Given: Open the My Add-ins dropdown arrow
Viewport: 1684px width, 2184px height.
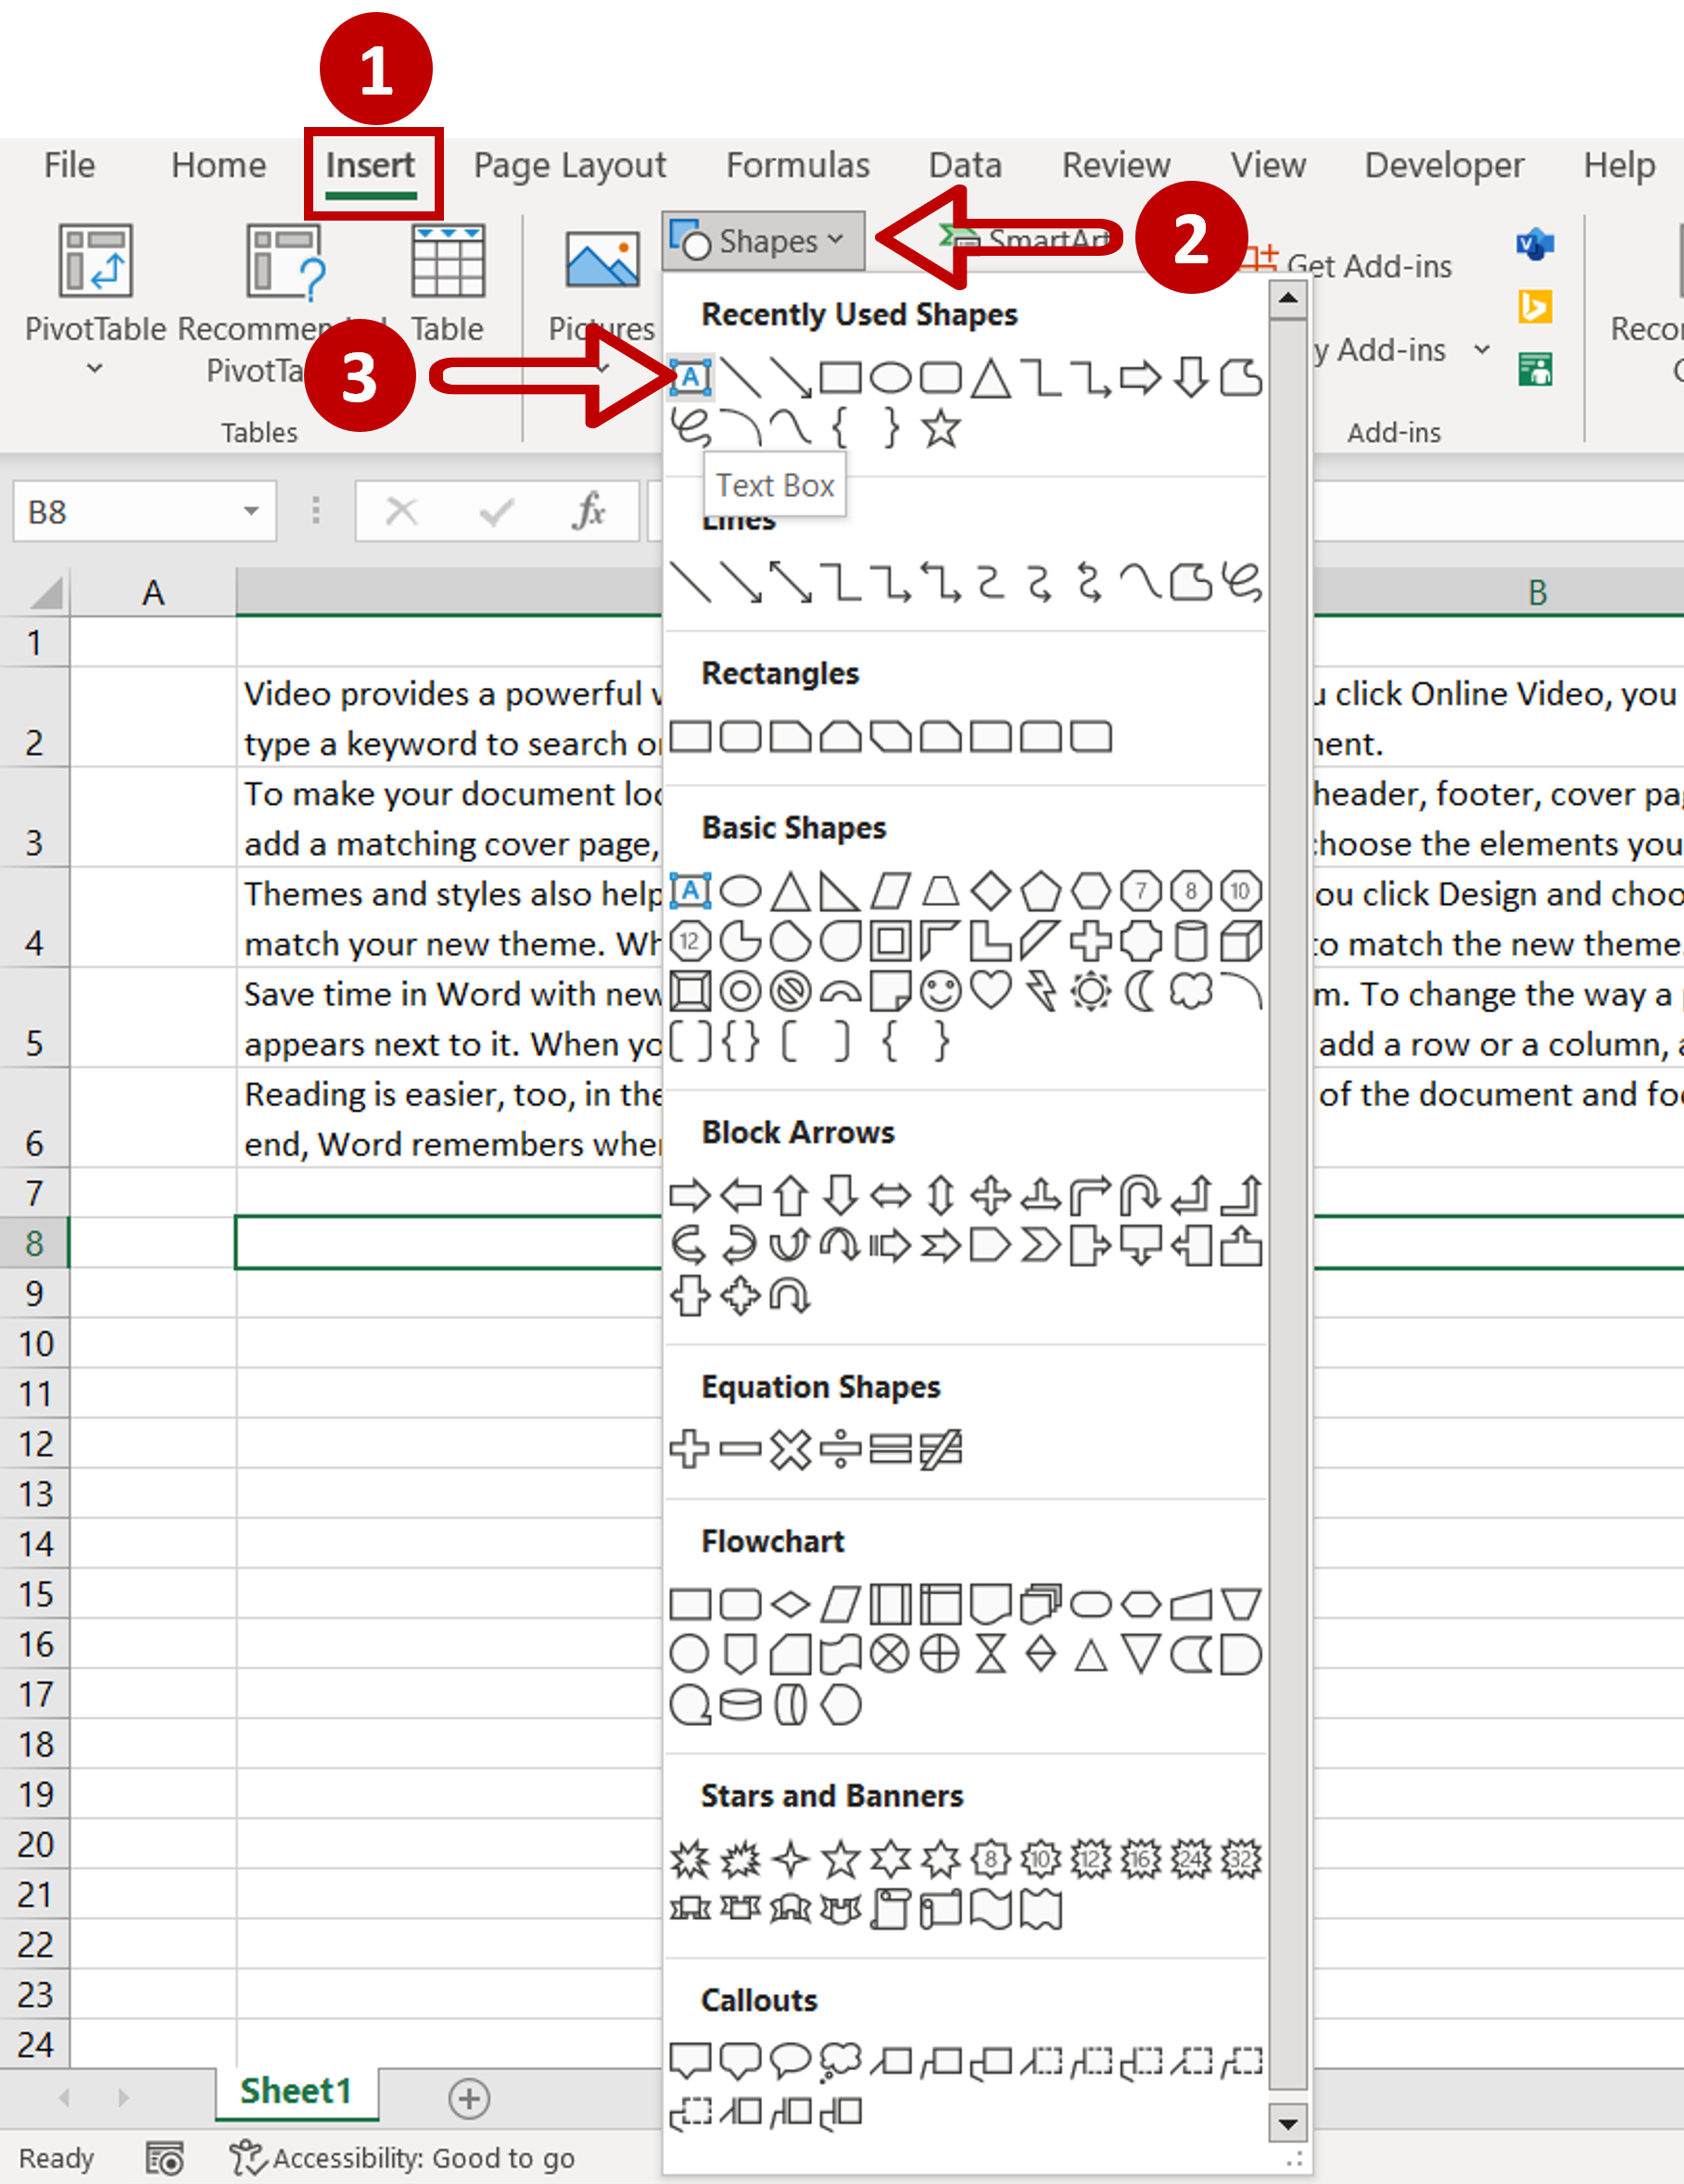Looking at the screenshot, I should (1482, 349).
